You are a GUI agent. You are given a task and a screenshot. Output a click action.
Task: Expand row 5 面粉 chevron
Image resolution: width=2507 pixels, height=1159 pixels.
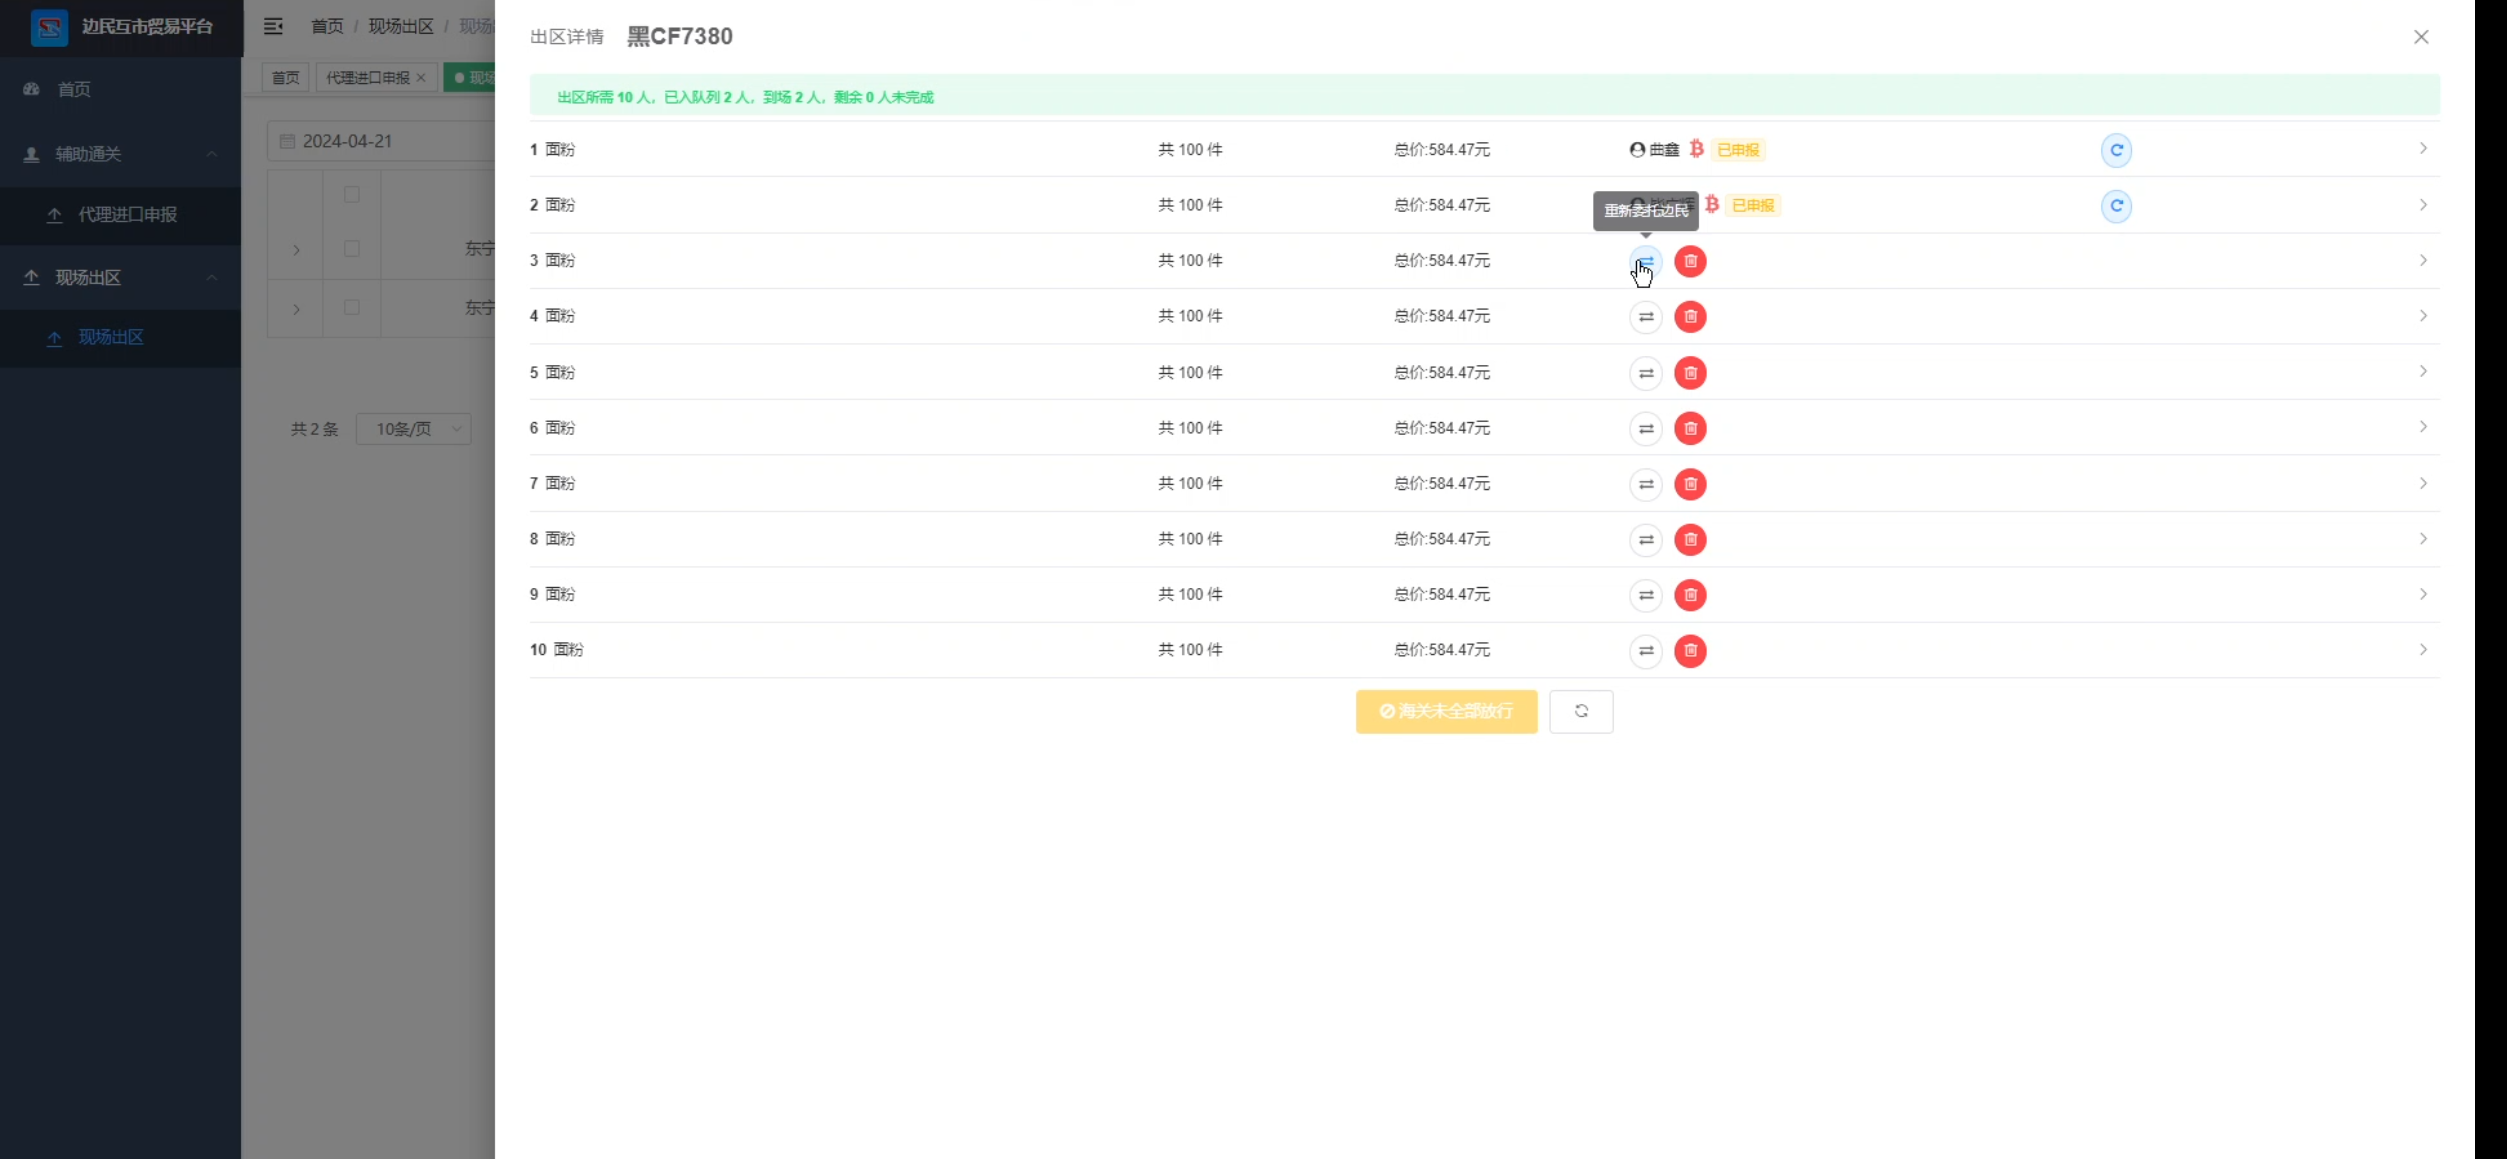(2423, 371)
